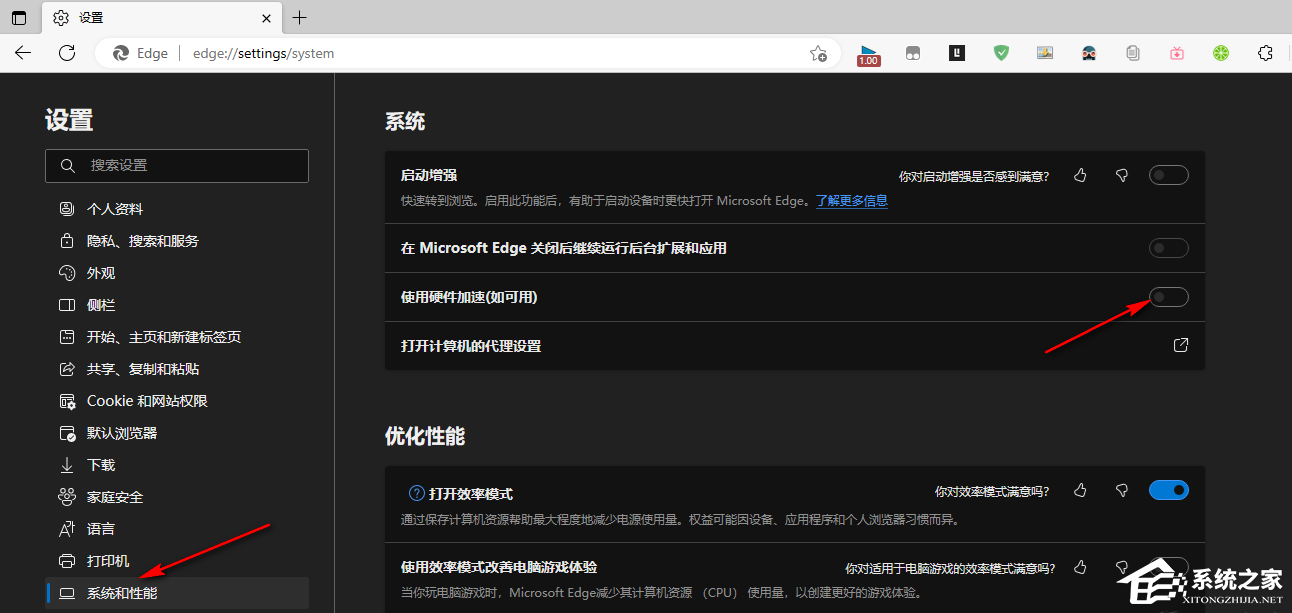Toggle background extensions after Edge closes

(1168, 248)
